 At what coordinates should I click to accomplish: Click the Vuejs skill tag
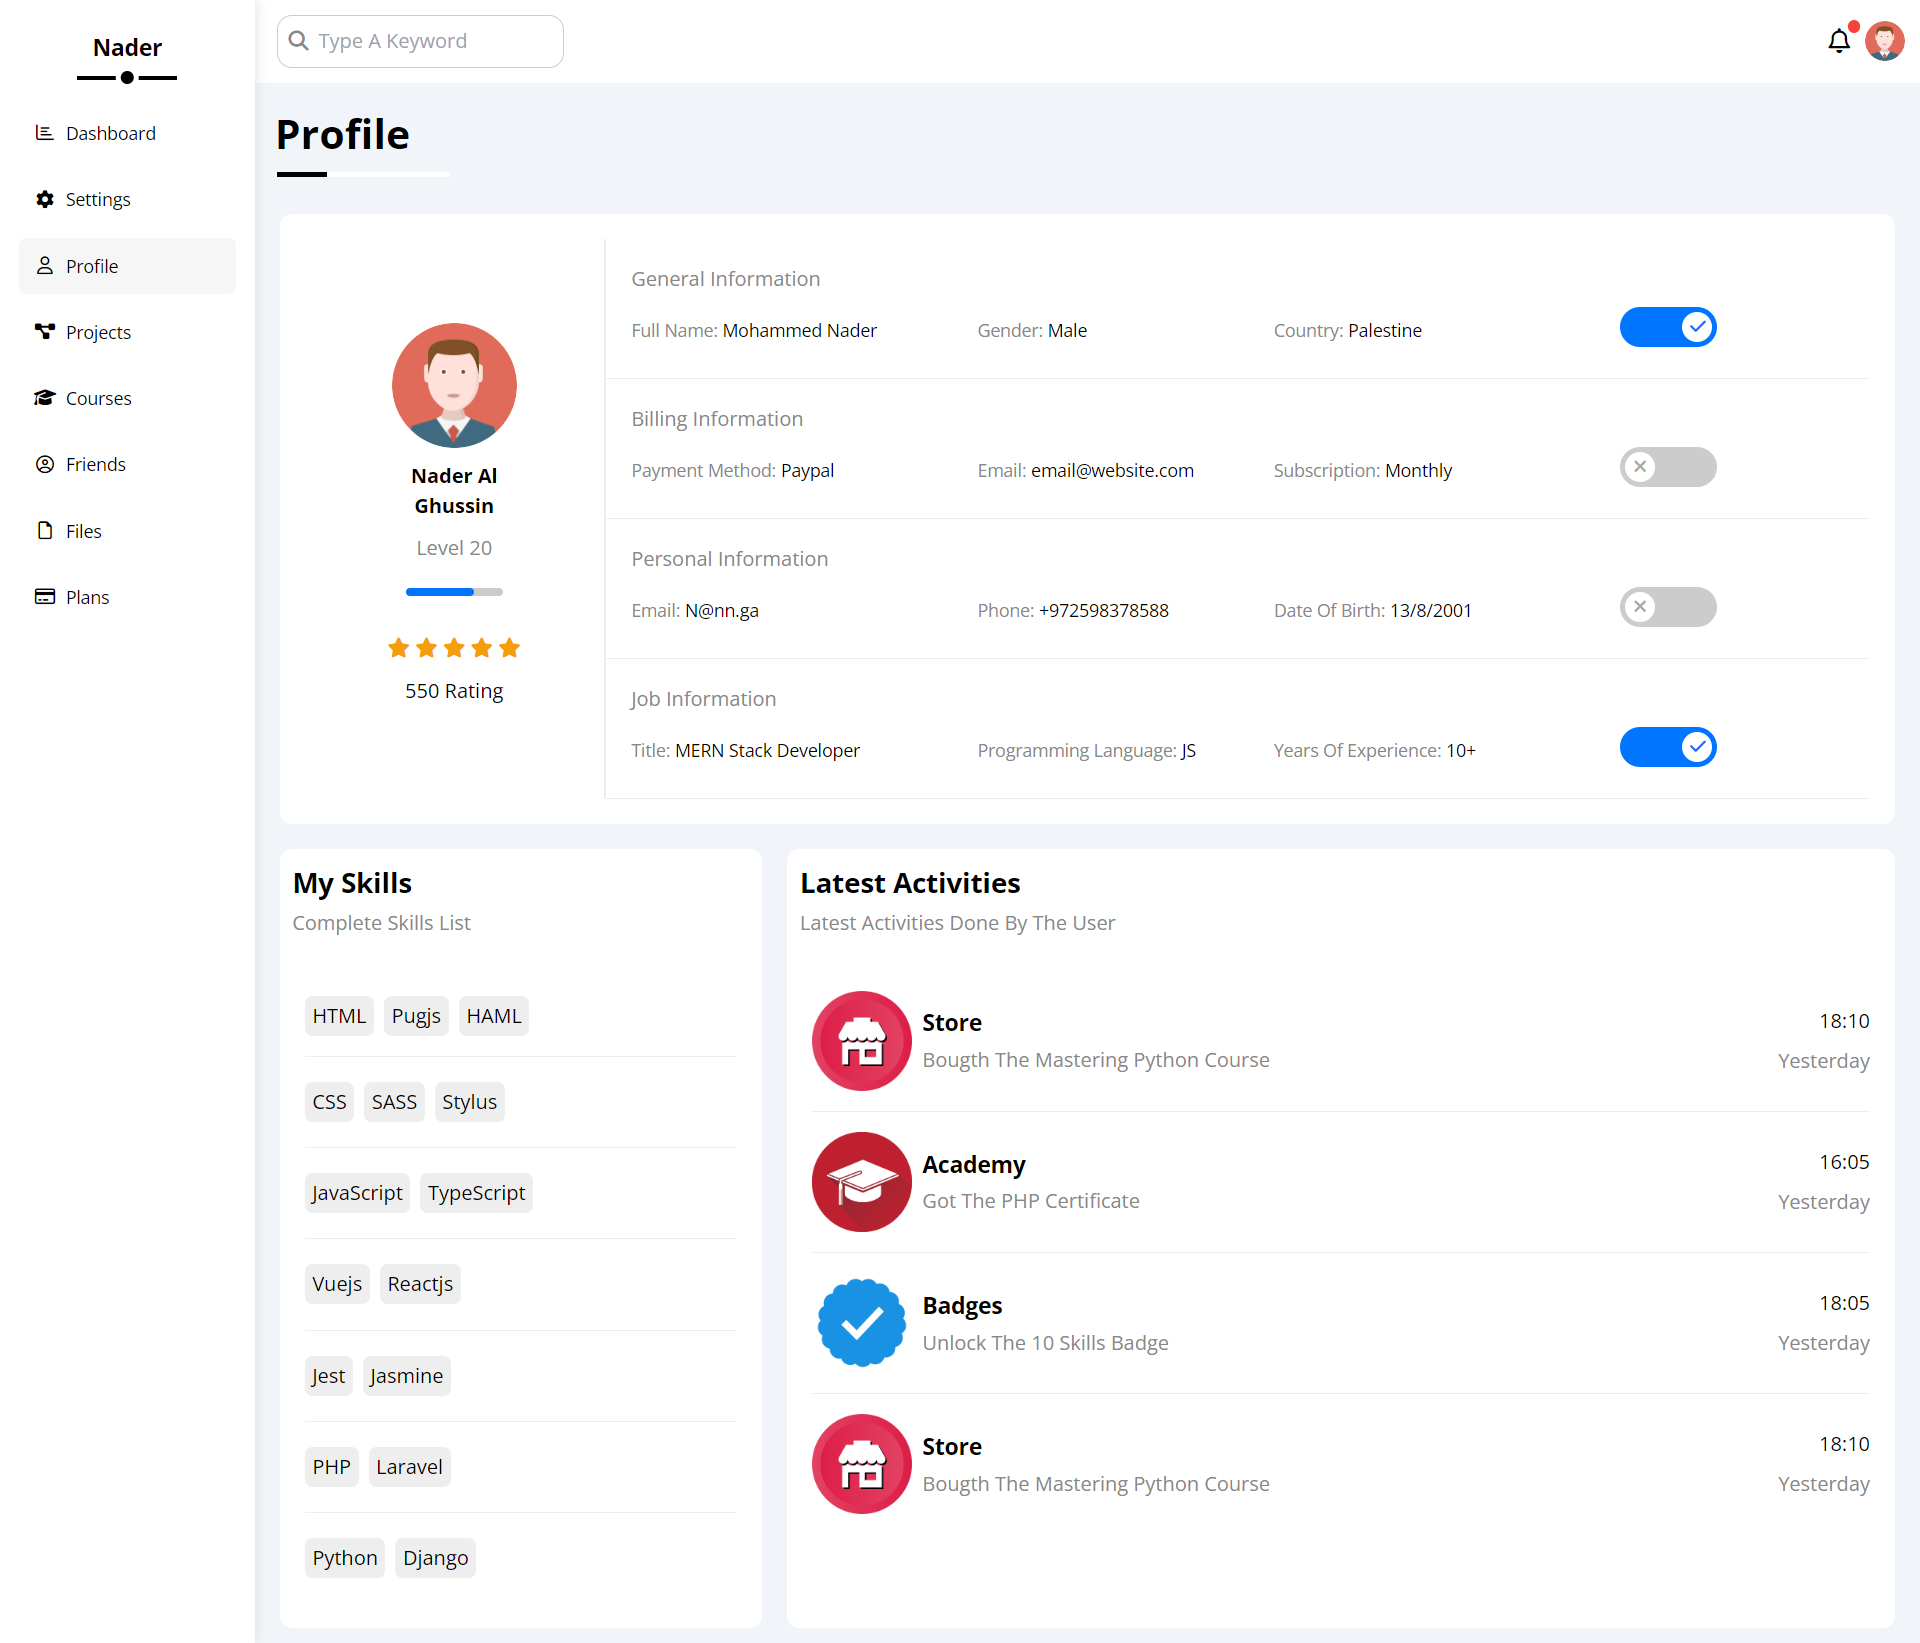(x=337, y=1284)
